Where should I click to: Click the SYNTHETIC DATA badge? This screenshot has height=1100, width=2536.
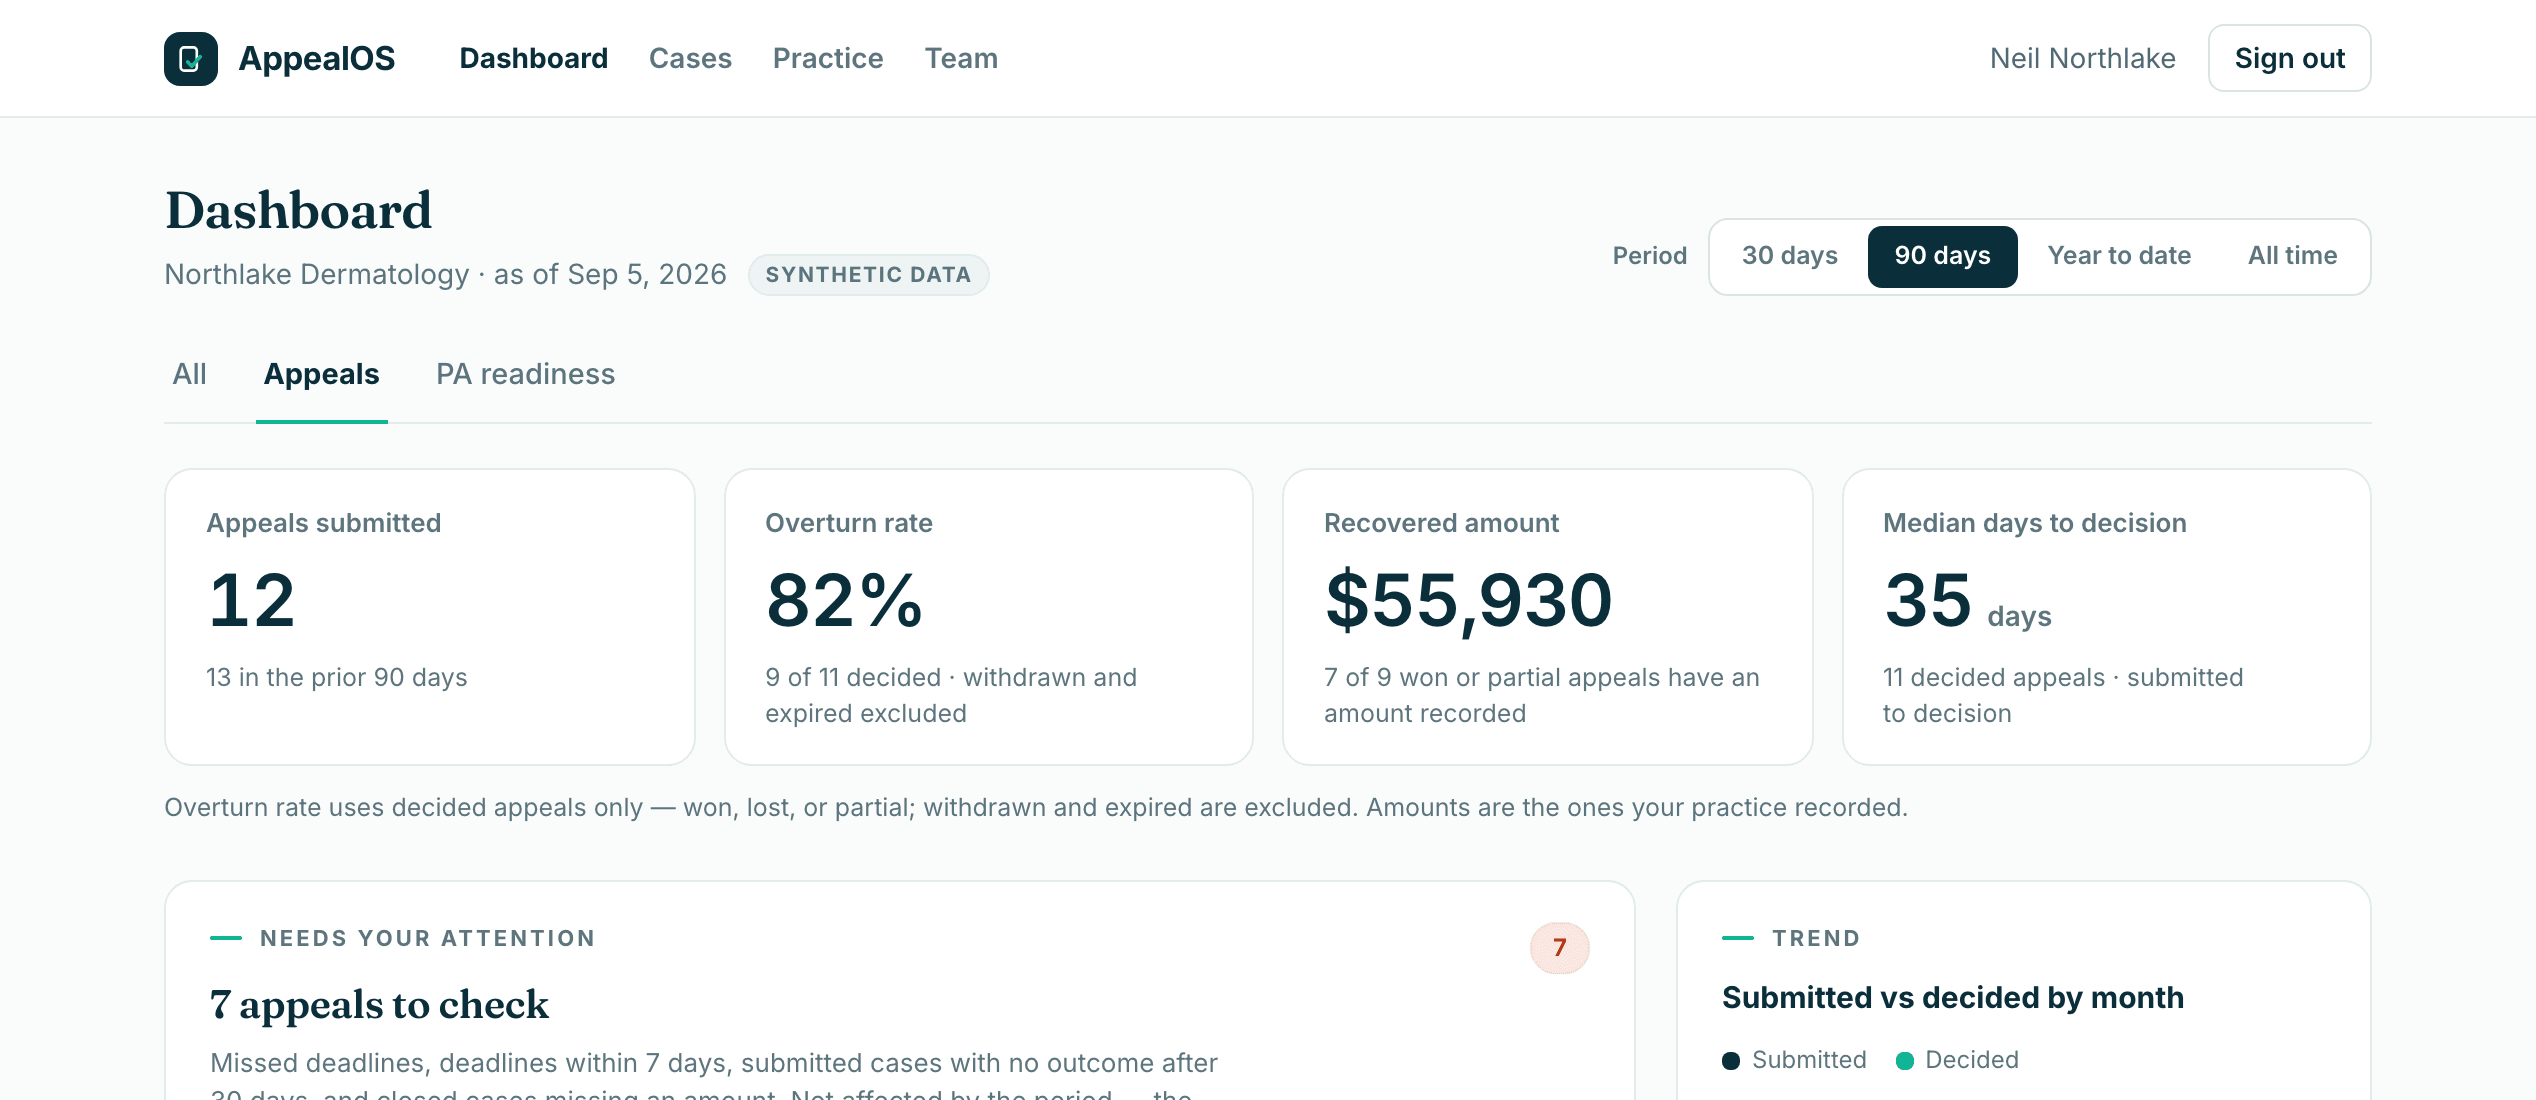869,275
